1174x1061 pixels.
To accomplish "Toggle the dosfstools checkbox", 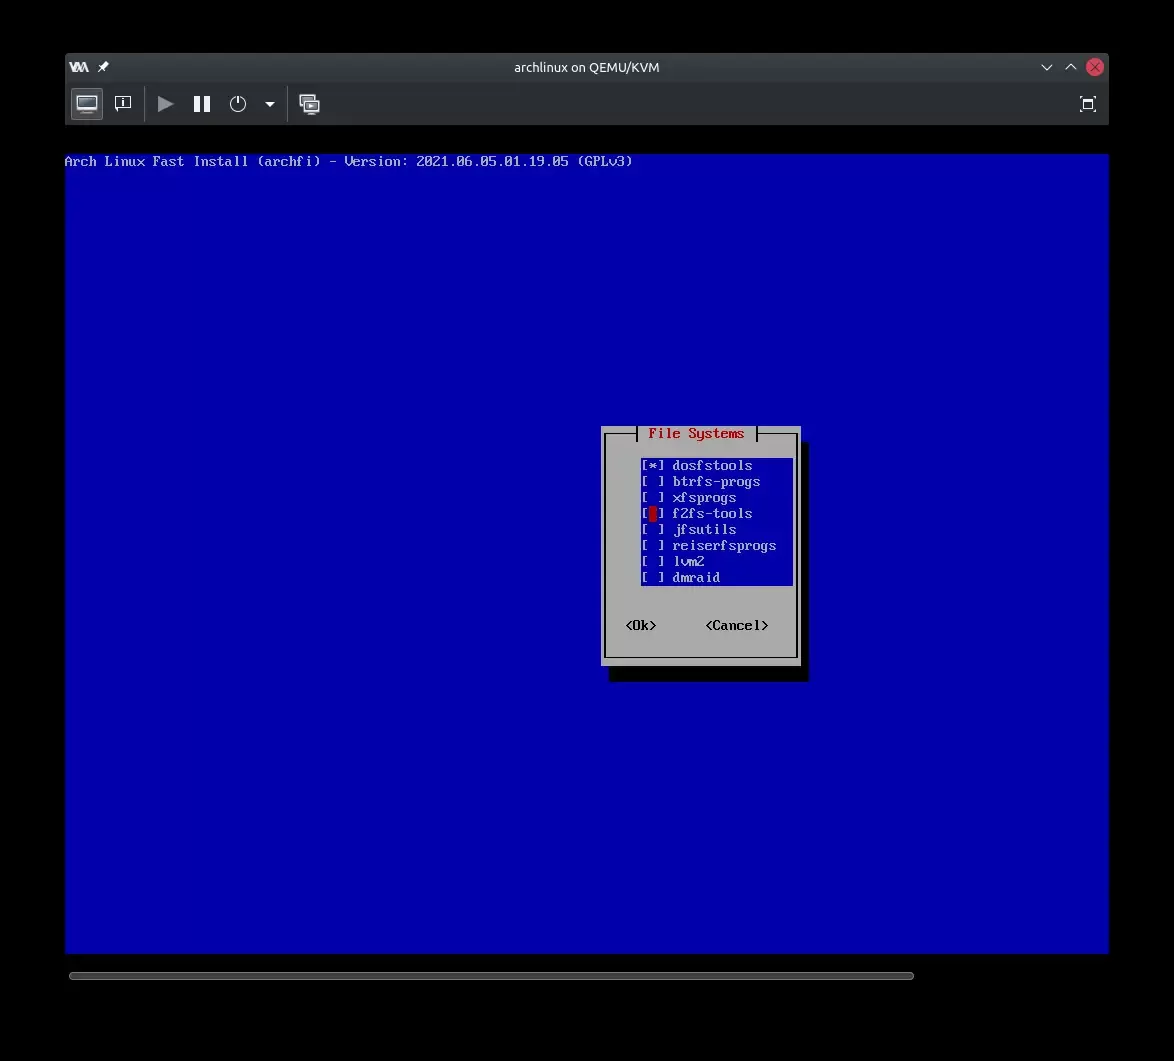I will coord(653,466).
